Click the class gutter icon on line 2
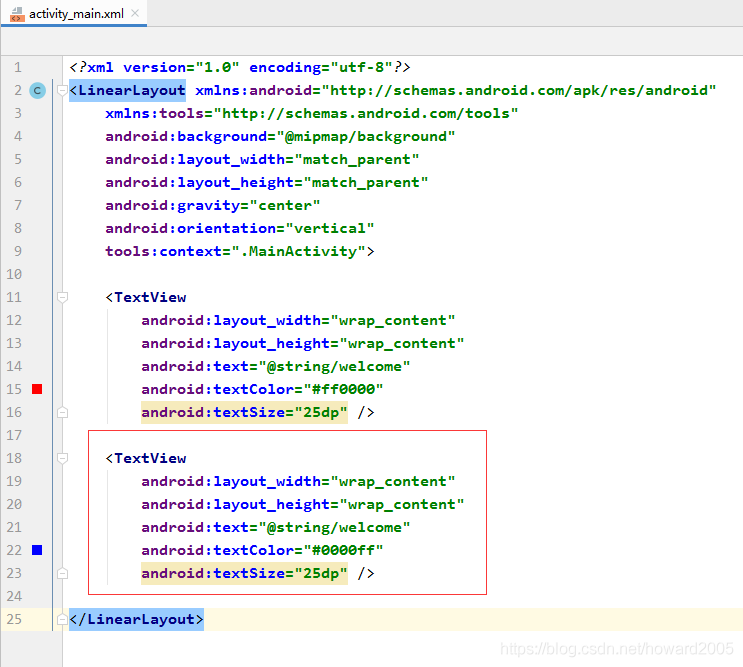 coord(37,90)
